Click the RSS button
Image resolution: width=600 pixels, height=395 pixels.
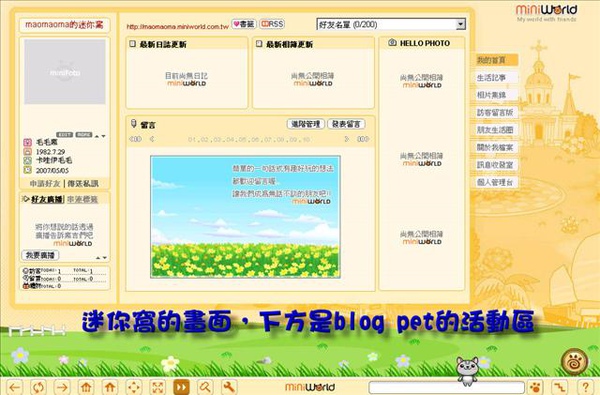point(272,24)
